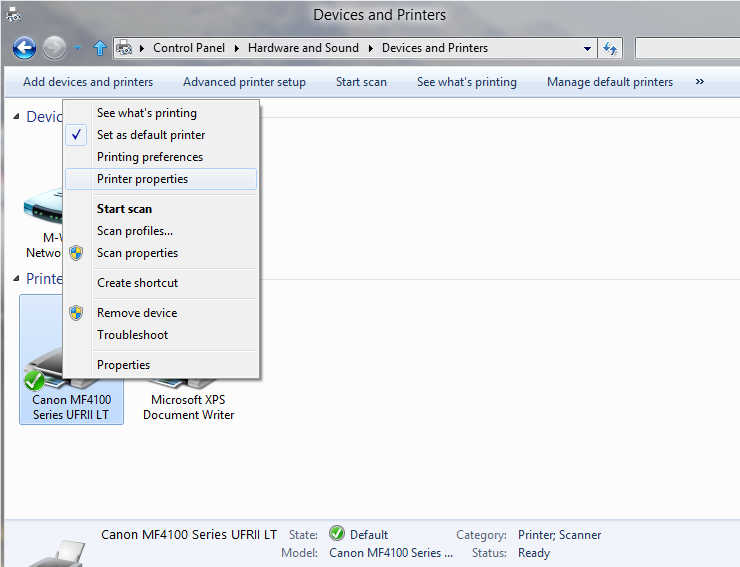Click the Back navigation arrow button
This screenshot has height=567, width=740.
(x=24, y=48)
